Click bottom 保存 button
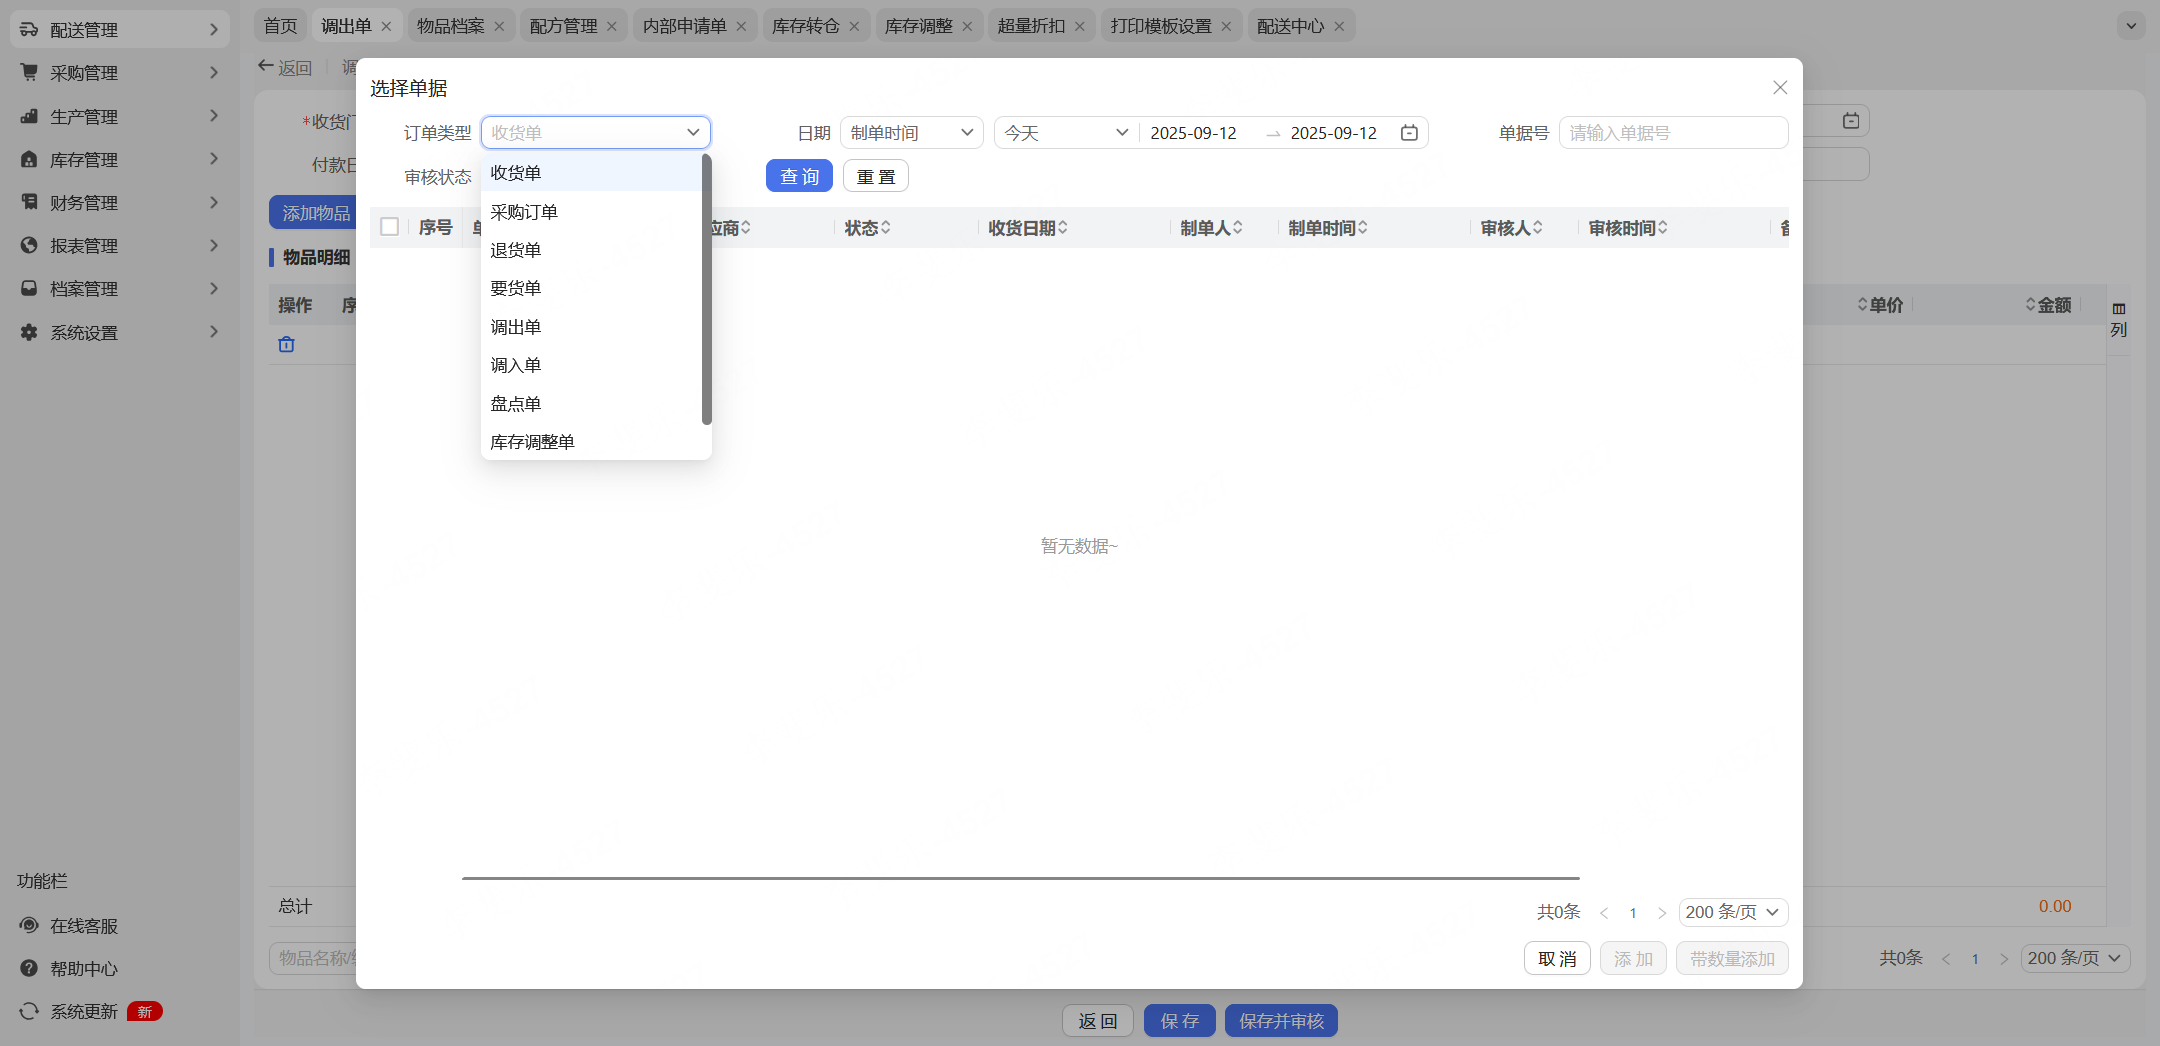The height and width of the screenshot is (1046, 2160). tap(1180, 1020)
